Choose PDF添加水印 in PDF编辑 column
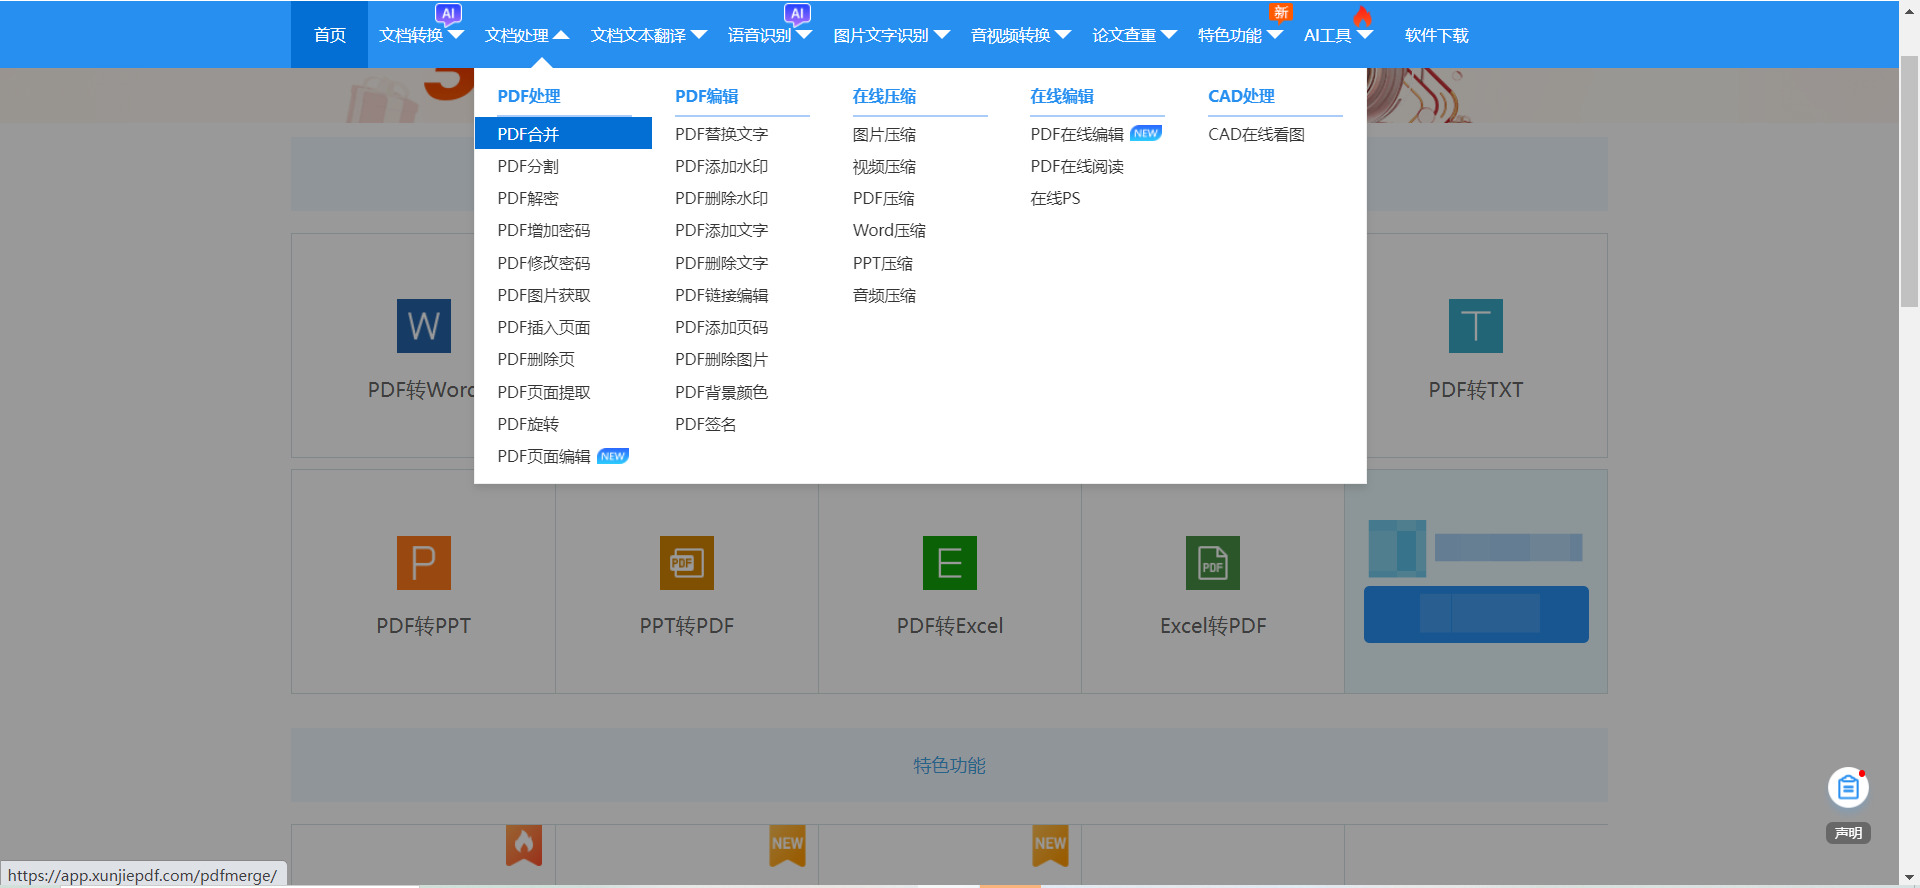Viewport: 1920px width, 888px height. pyautogui.click(x=721, y=166)
